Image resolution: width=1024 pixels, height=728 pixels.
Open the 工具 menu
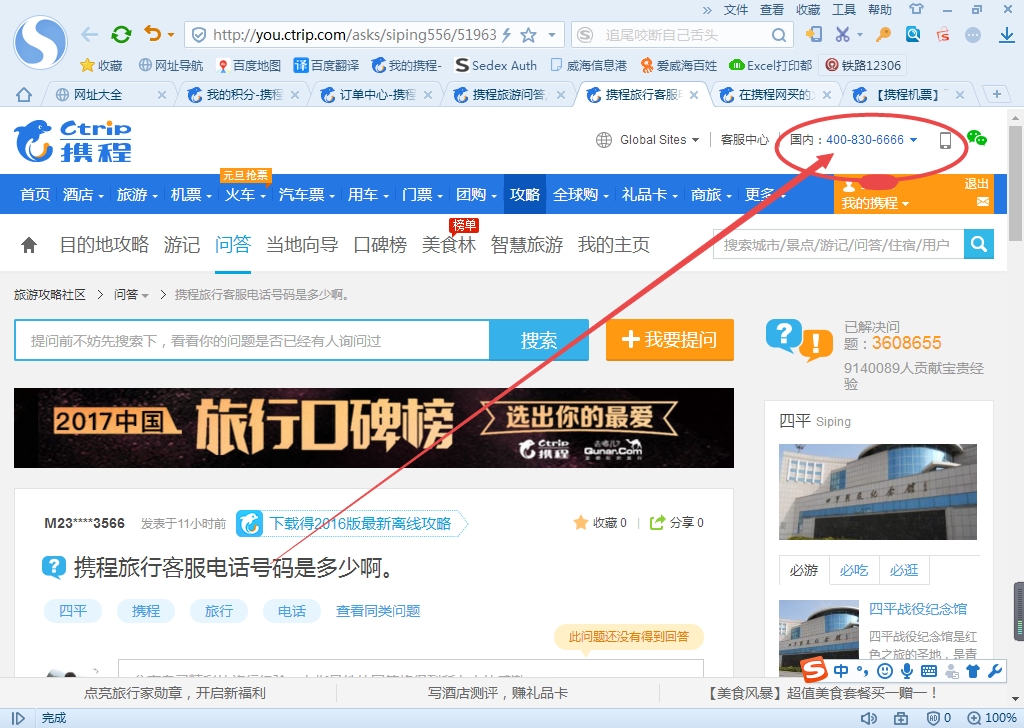pos(843,10)
